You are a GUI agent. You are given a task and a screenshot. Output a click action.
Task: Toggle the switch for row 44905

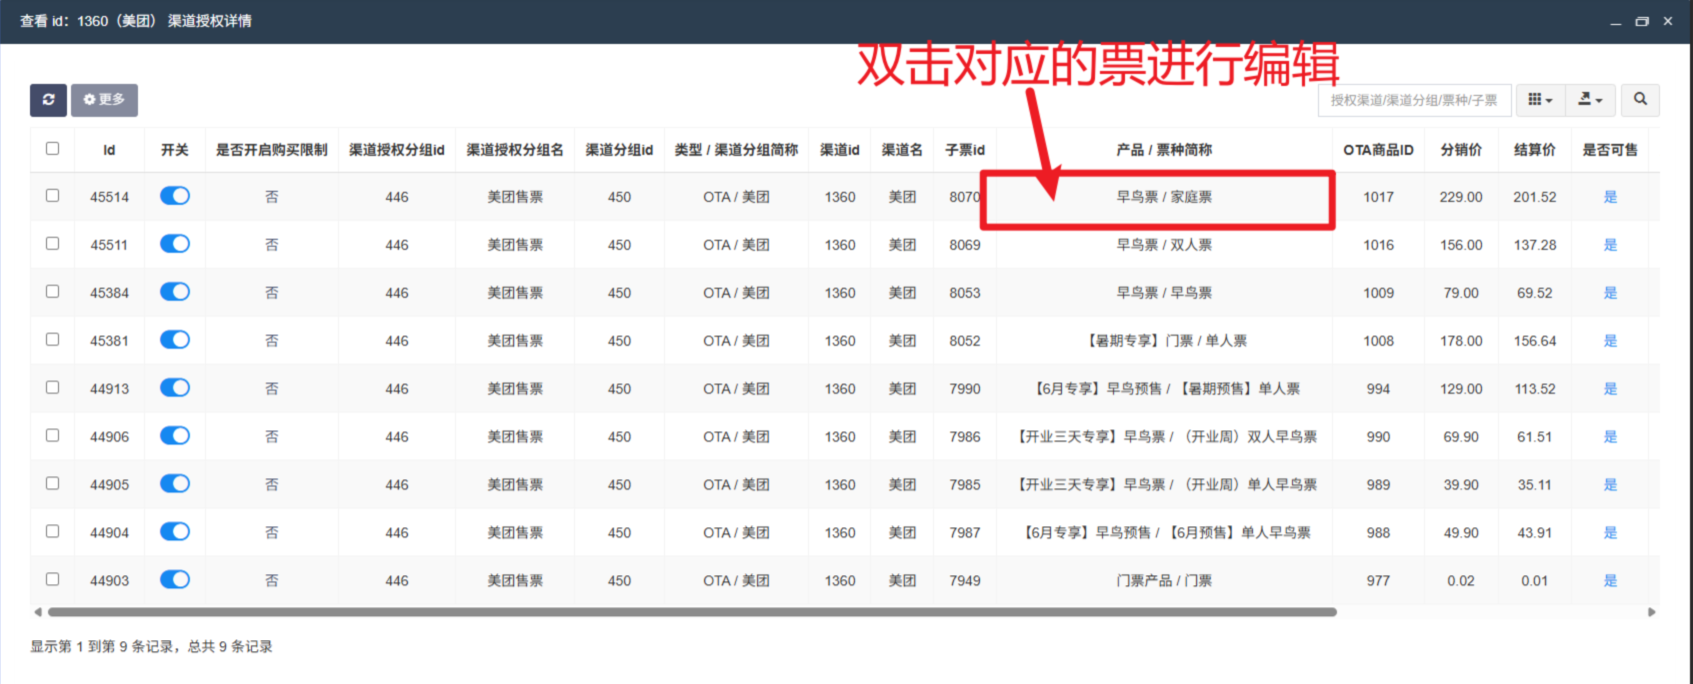click(x=175, y=484)
